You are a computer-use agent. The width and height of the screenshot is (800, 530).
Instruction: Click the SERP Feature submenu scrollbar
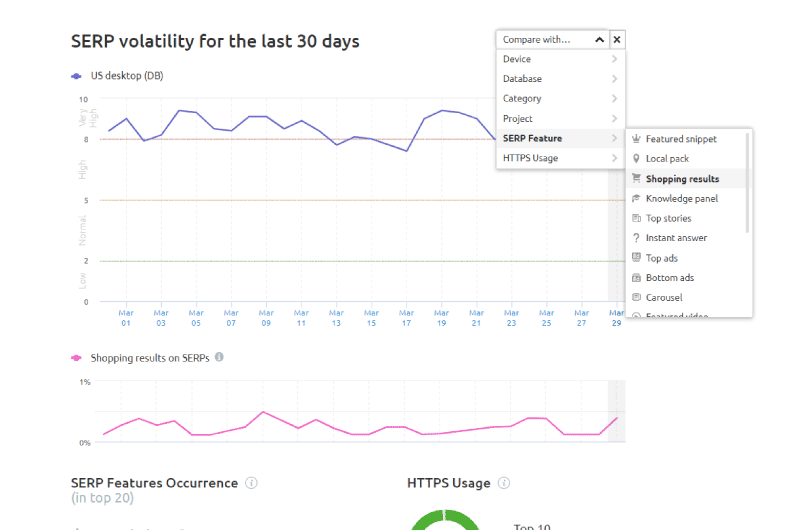pyautogui.click(x=747, y=183)
